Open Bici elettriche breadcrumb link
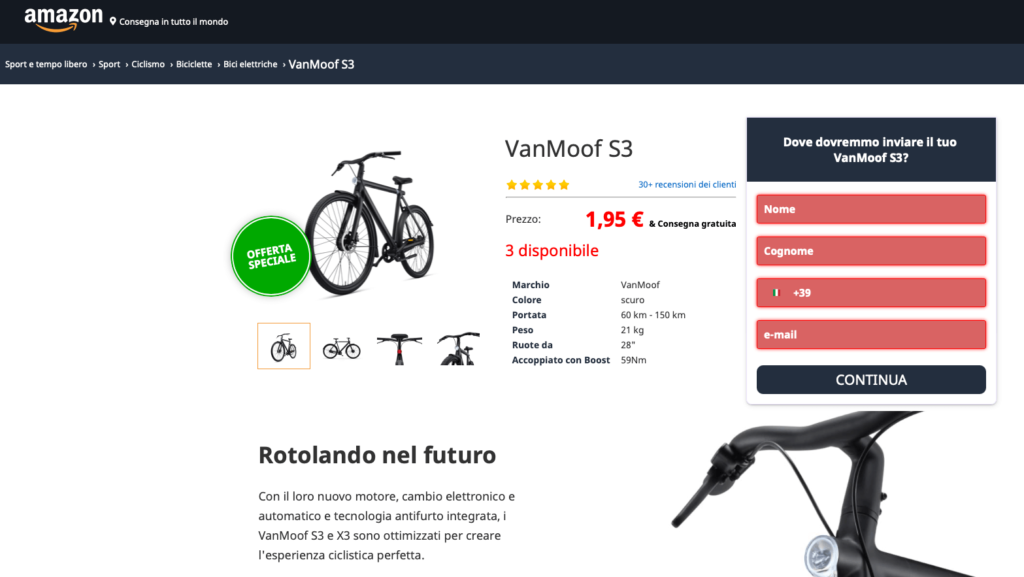 click(250, 64)
